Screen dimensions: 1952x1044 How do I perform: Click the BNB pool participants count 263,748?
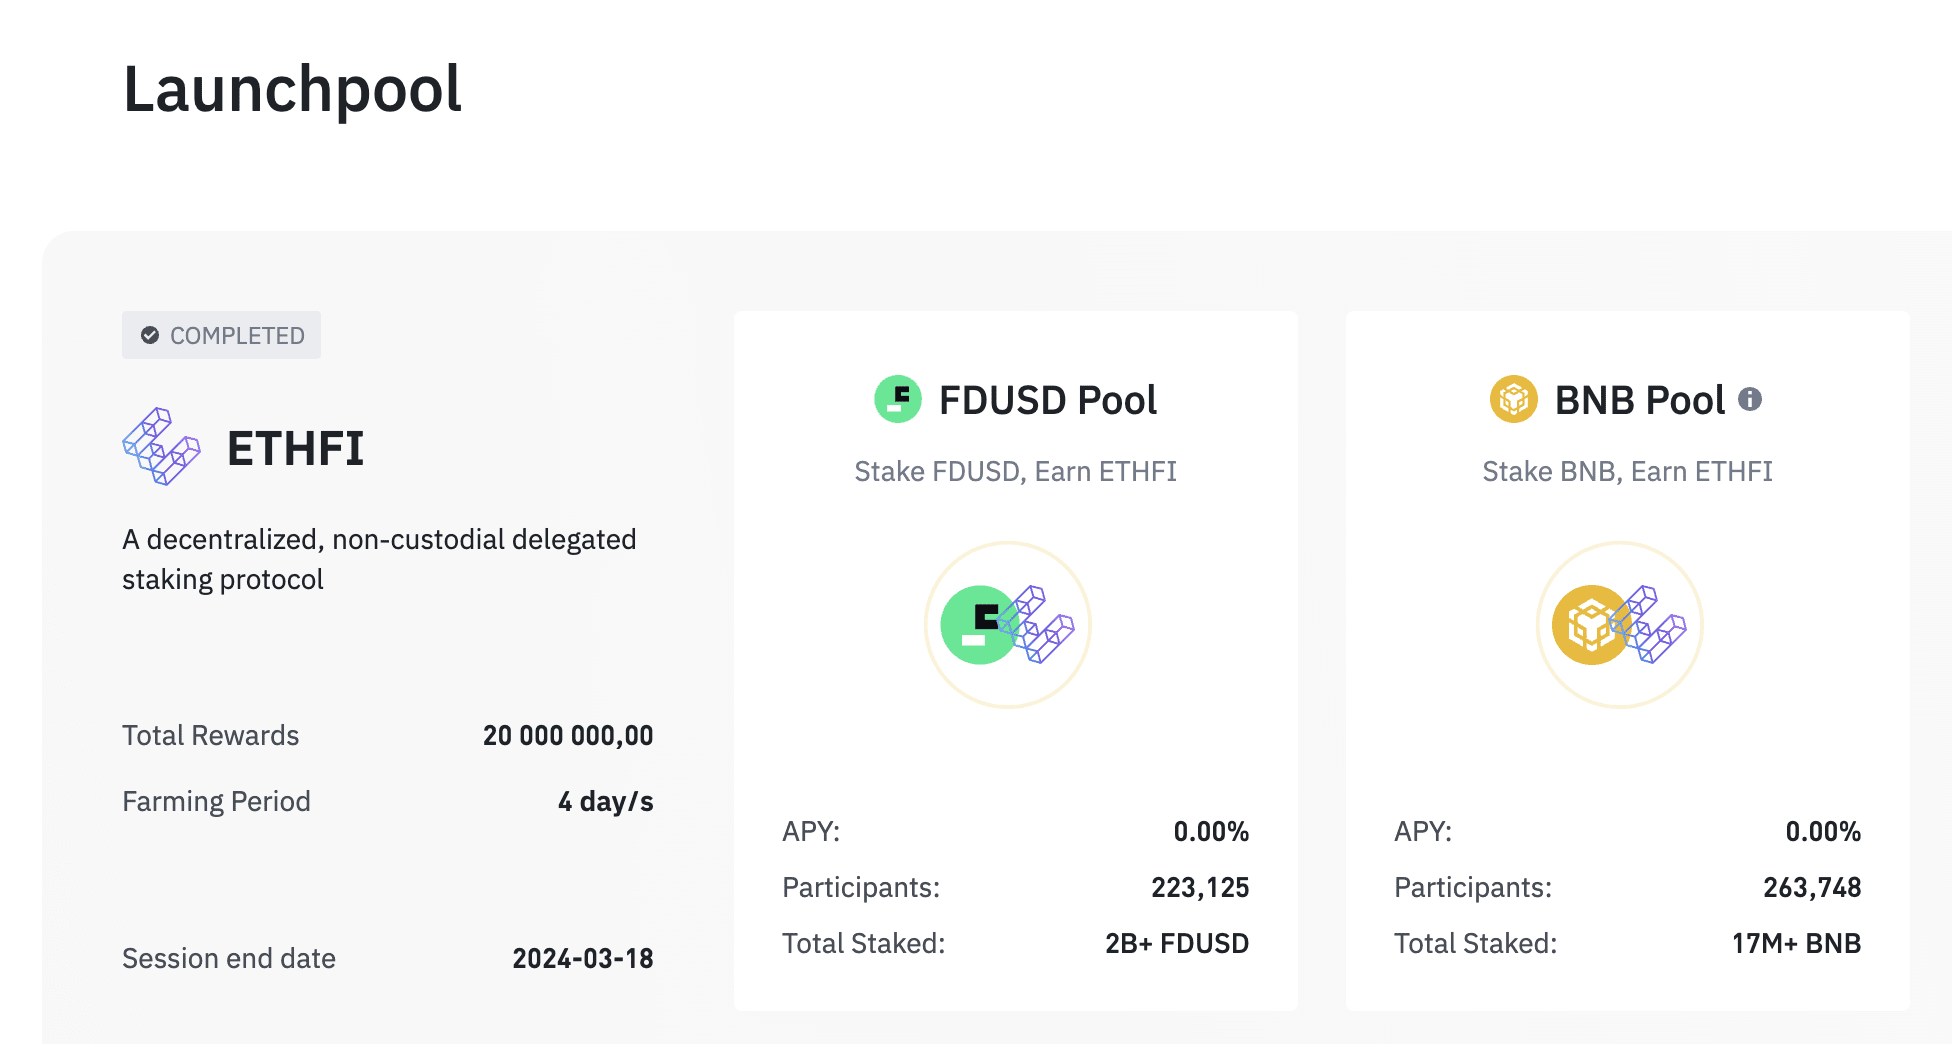1811,887
